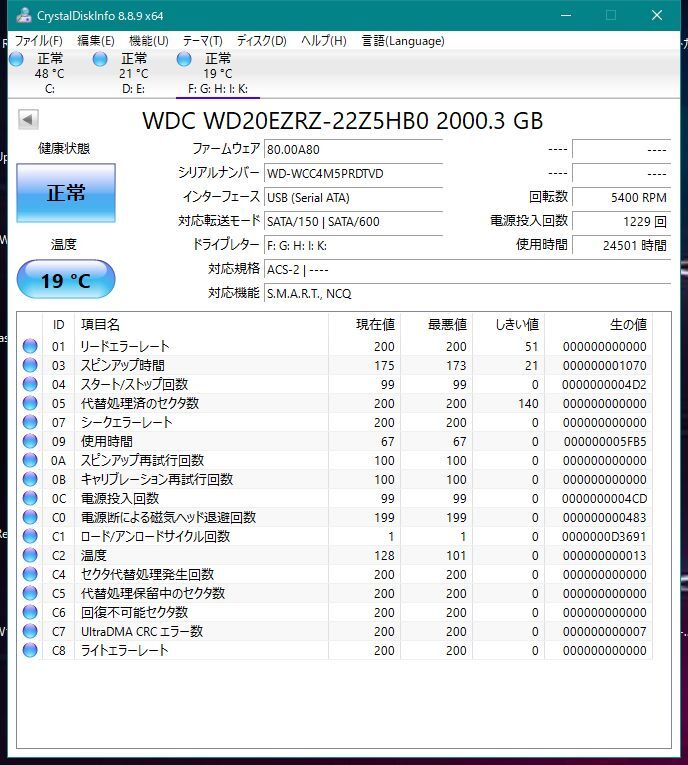Click status orb for 09 使用時間 row
Viewport: 688px width, 765px height.
click(x=30, y=441)
